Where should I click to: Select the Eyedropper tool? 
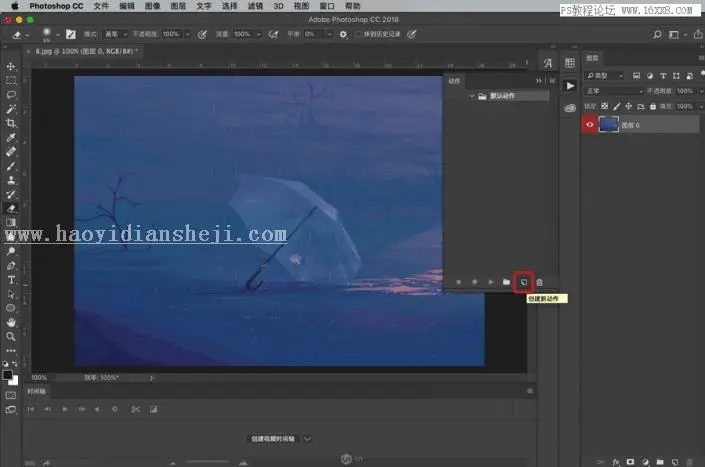tap(11, 138)
